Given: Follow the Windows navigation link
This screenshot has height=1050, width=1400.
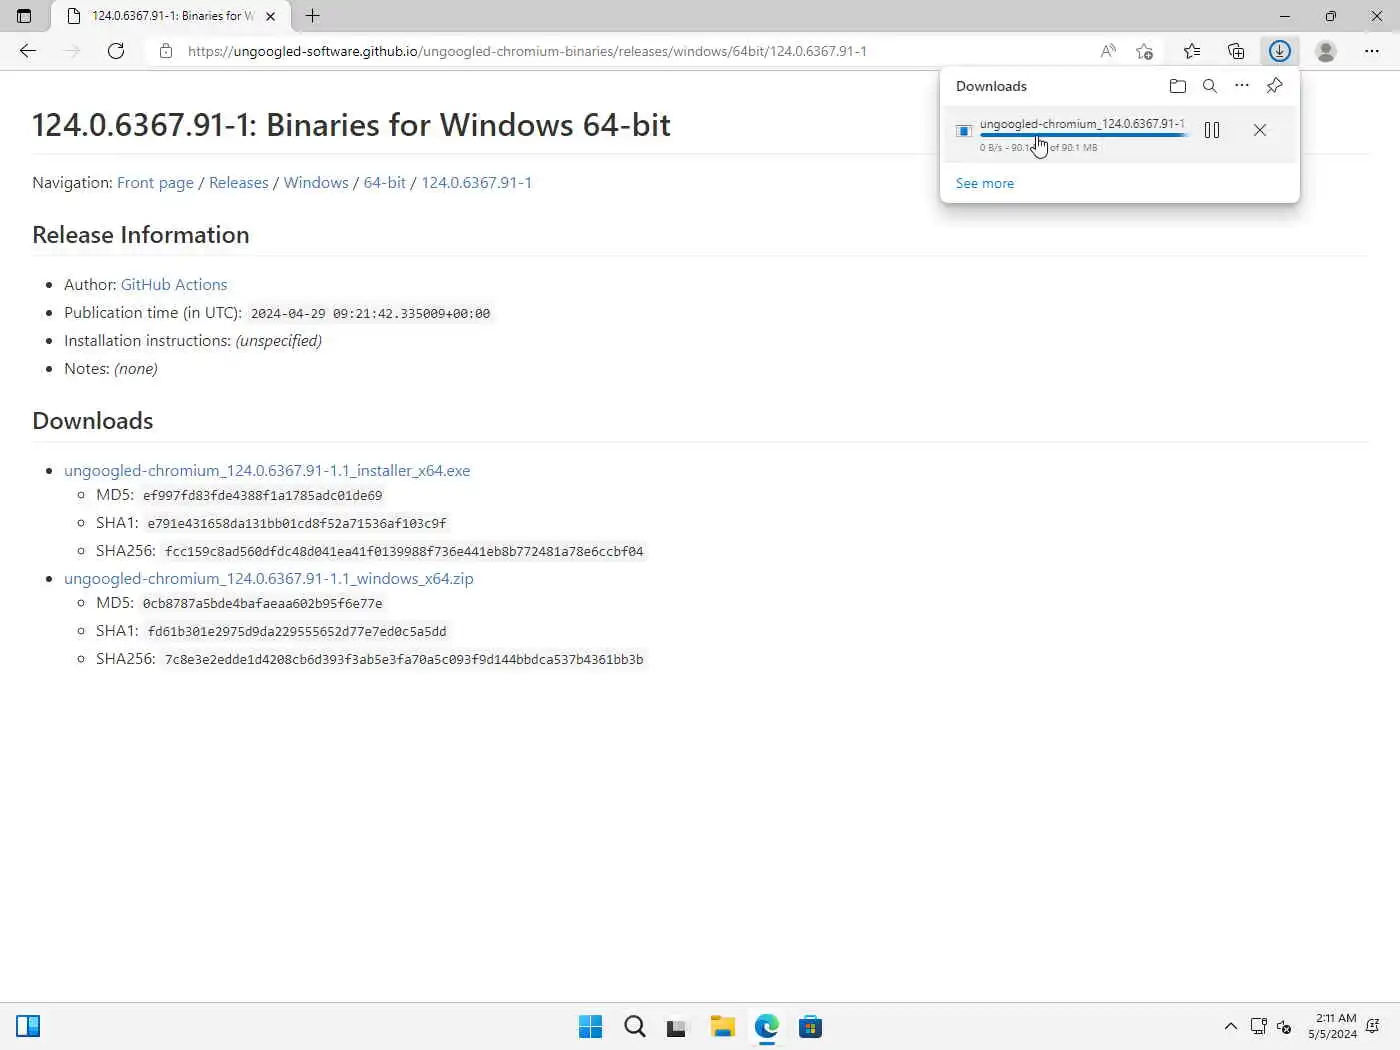Looking at the screenshot, I should [x=316, y=183].
